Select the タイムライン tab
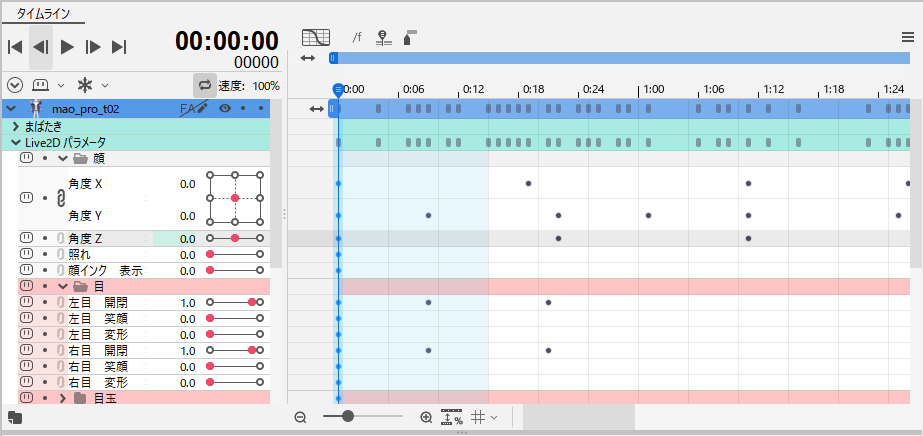Screen dimensions: 923x436 (44, 15)
